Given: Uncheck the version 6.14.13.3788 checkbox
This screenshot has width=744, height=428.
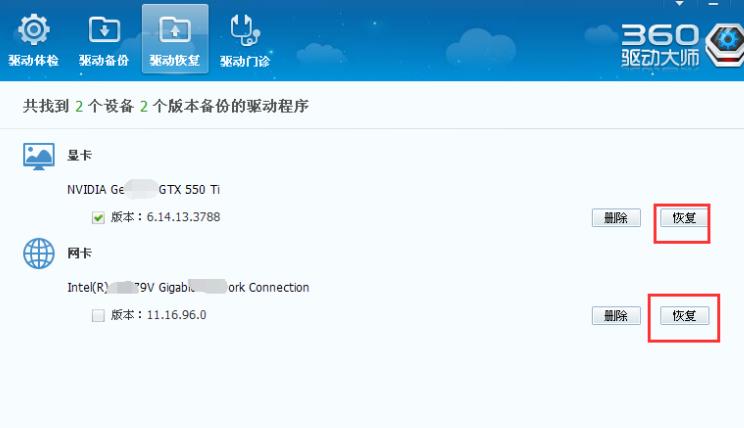Looking at the screenshot, I should pyautogui.click(x=98, y=218).
